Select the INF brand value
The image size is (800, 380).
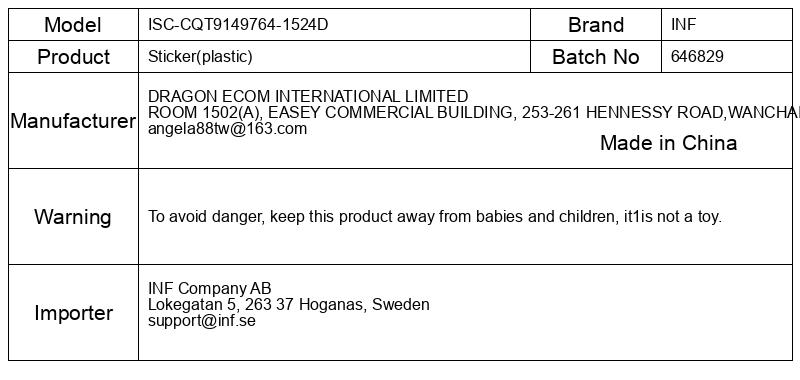683,24
